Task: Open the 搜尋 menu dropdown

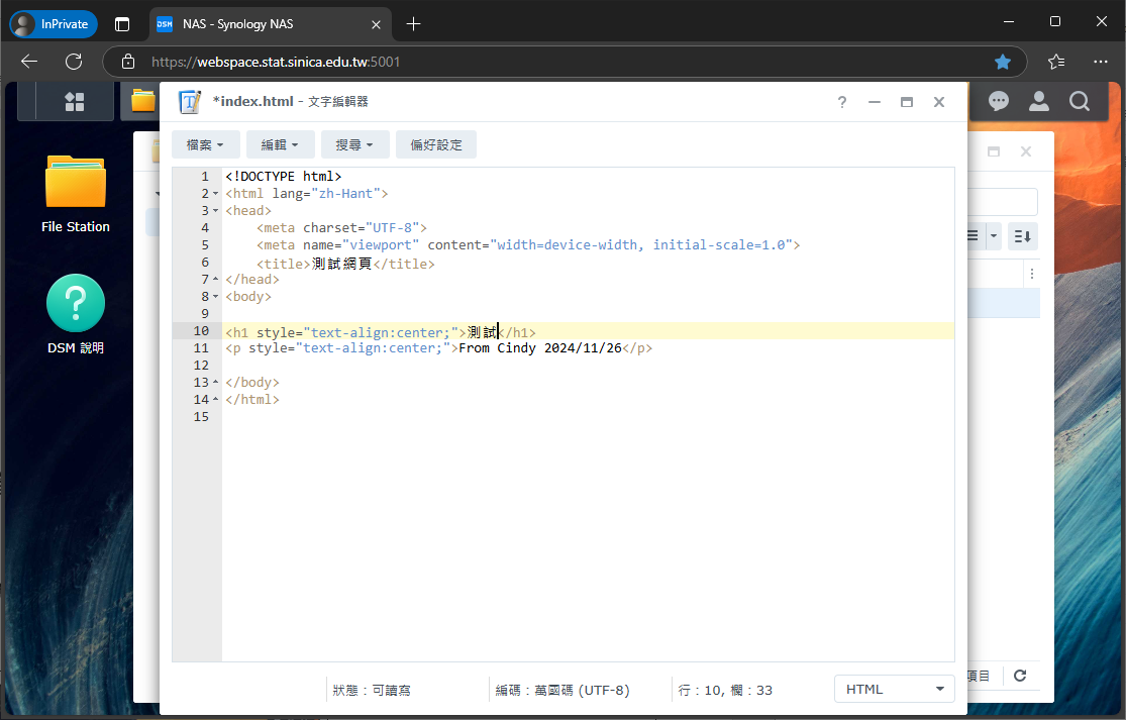Action: (x=354, y=145)
